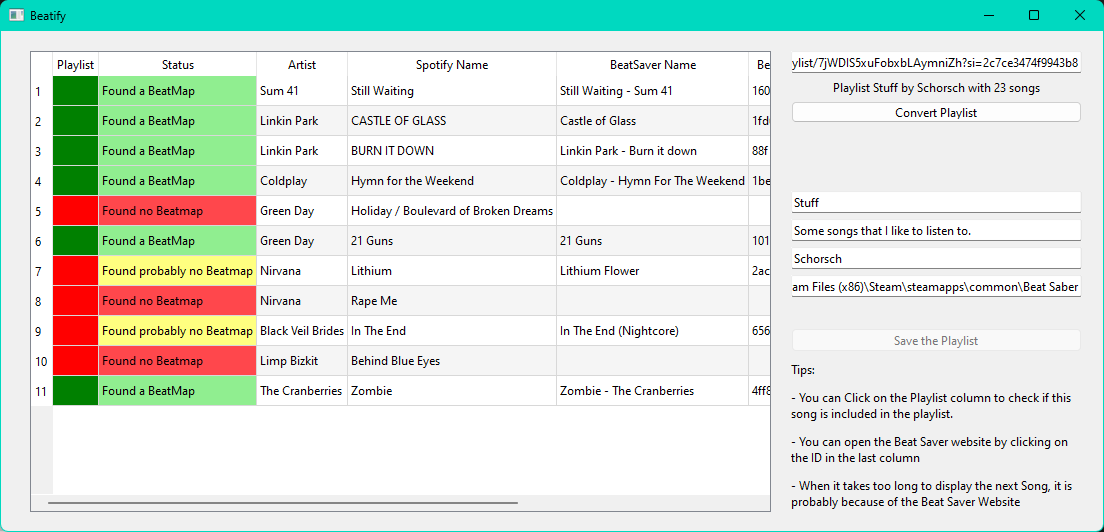Viewport: 1104px width, 532px height.
Task: Click the Playlist column header
Action: [76, 65]
